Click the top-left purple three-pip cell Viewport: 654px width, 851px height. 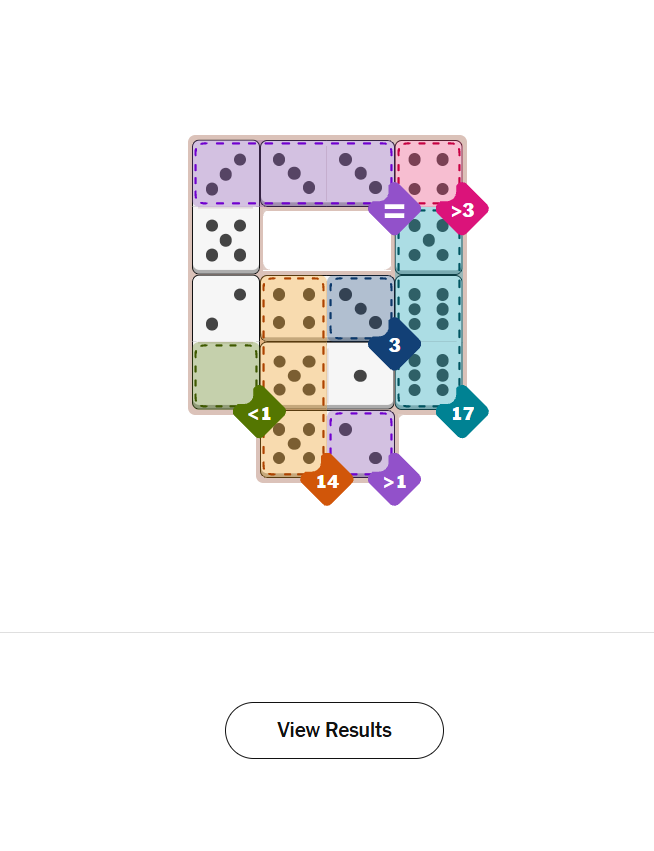pos(226,173)
